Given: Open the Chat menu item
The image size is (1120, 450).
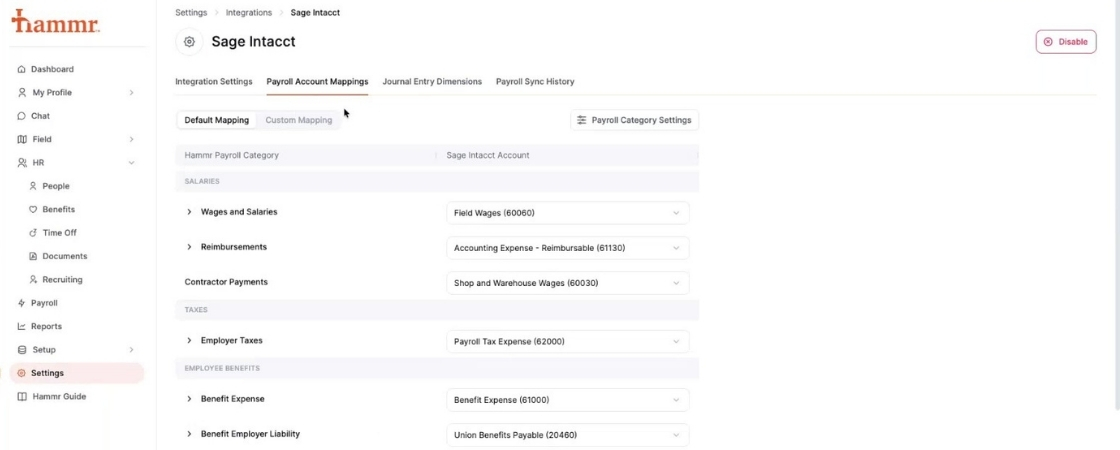Looking at the screenshot, I should 77,116.
